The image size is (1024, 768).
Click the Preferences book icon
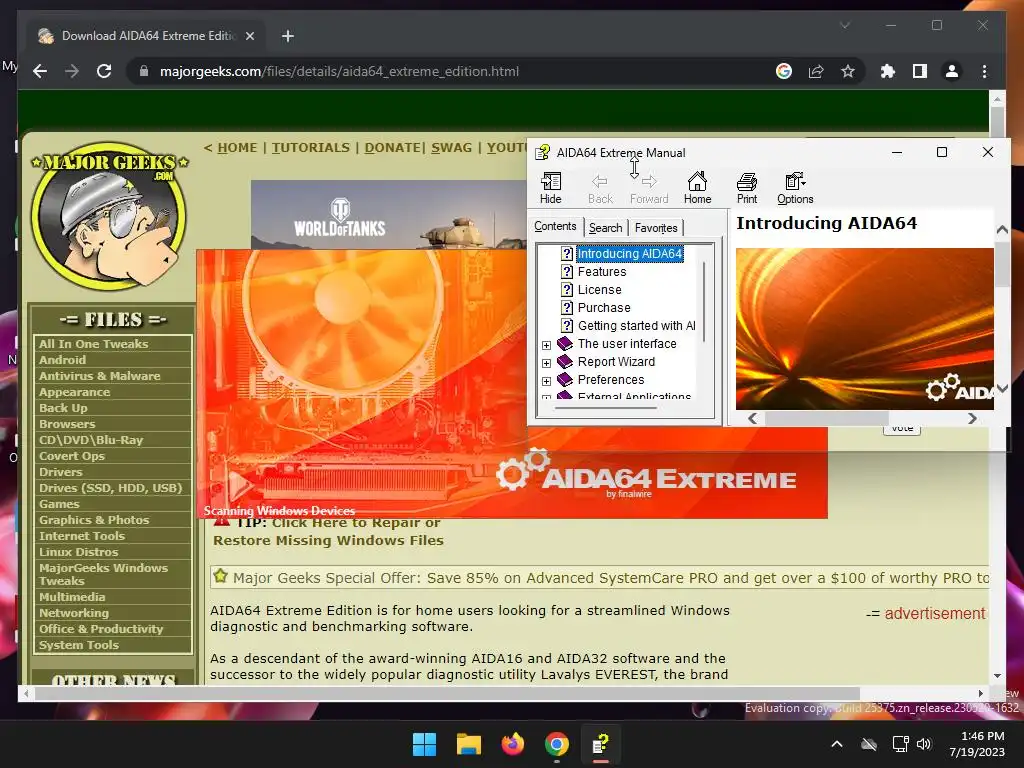pyautogui.click(x=565, y=379)
